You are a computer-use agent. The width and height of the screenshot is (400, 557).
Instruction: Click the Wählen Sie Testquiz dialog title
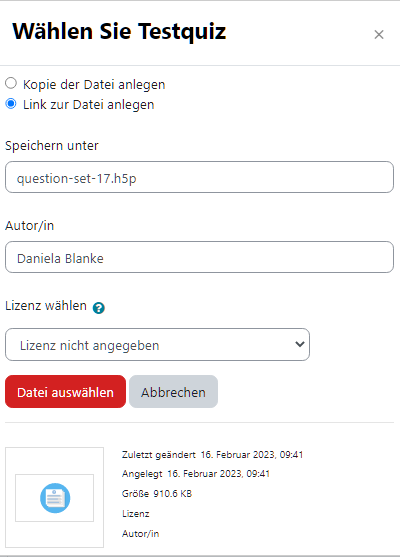coord(119,32)
